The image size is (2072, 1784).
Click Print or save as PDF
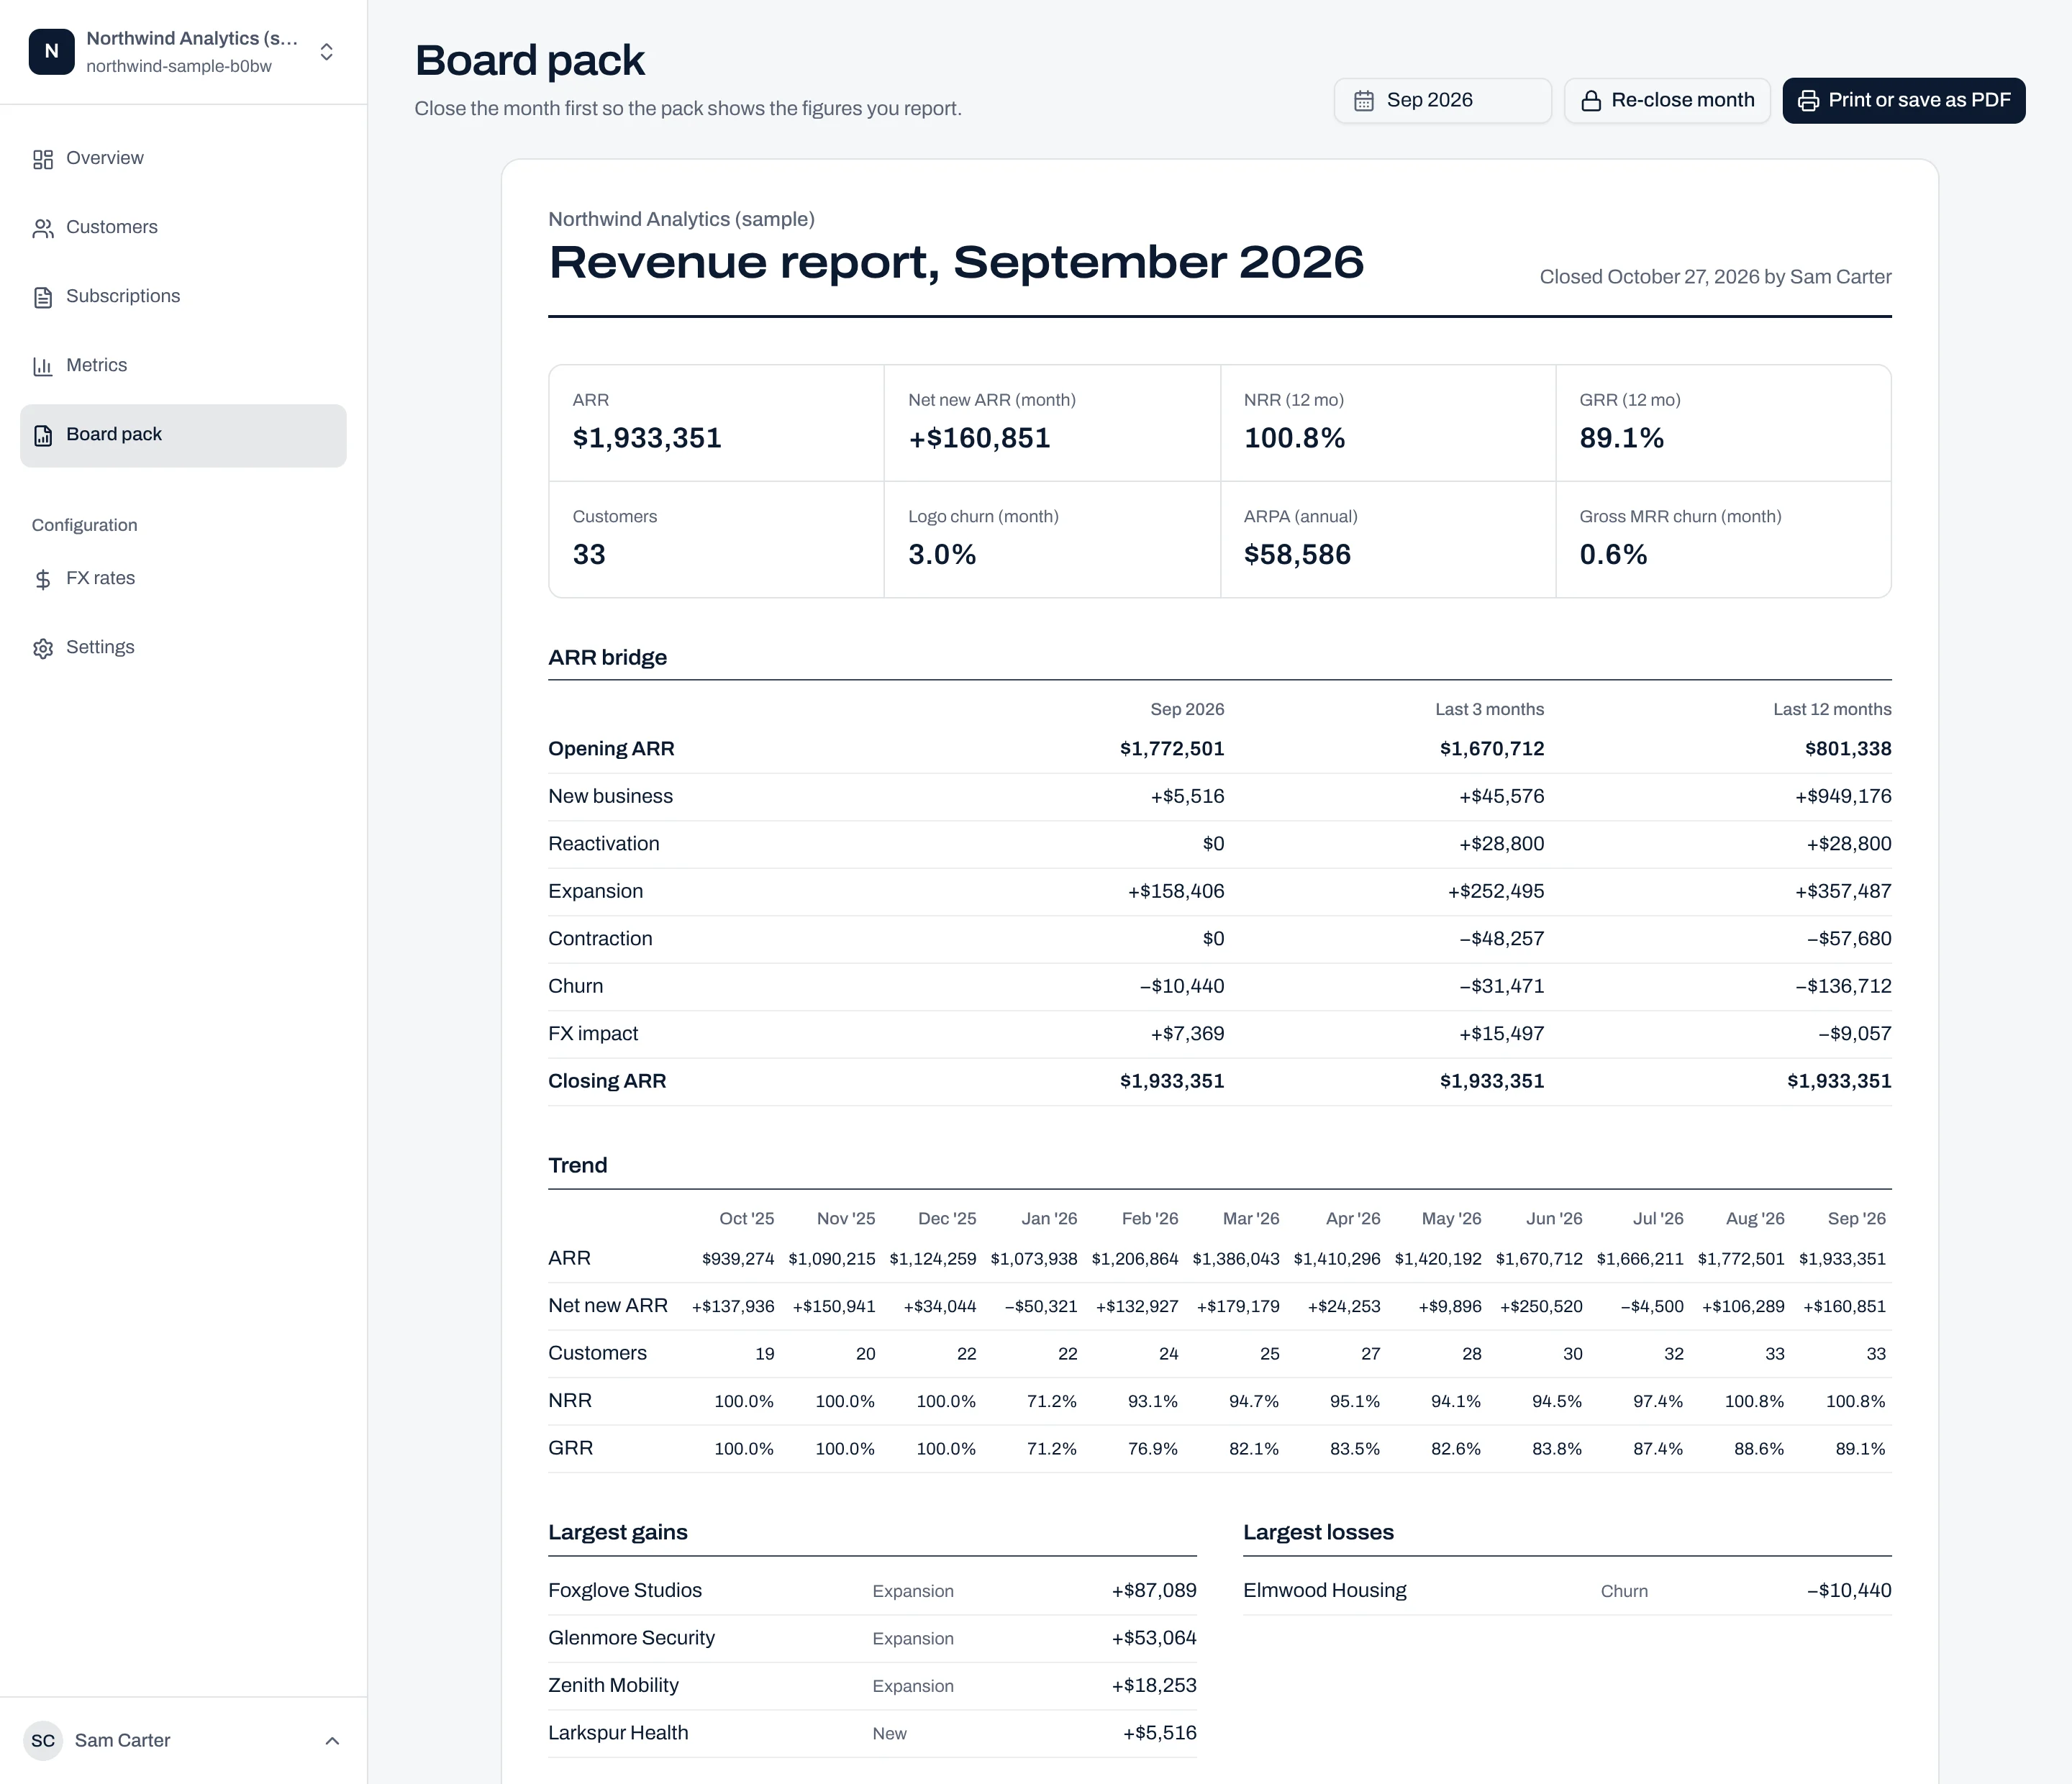click(x=1904, y=101)
